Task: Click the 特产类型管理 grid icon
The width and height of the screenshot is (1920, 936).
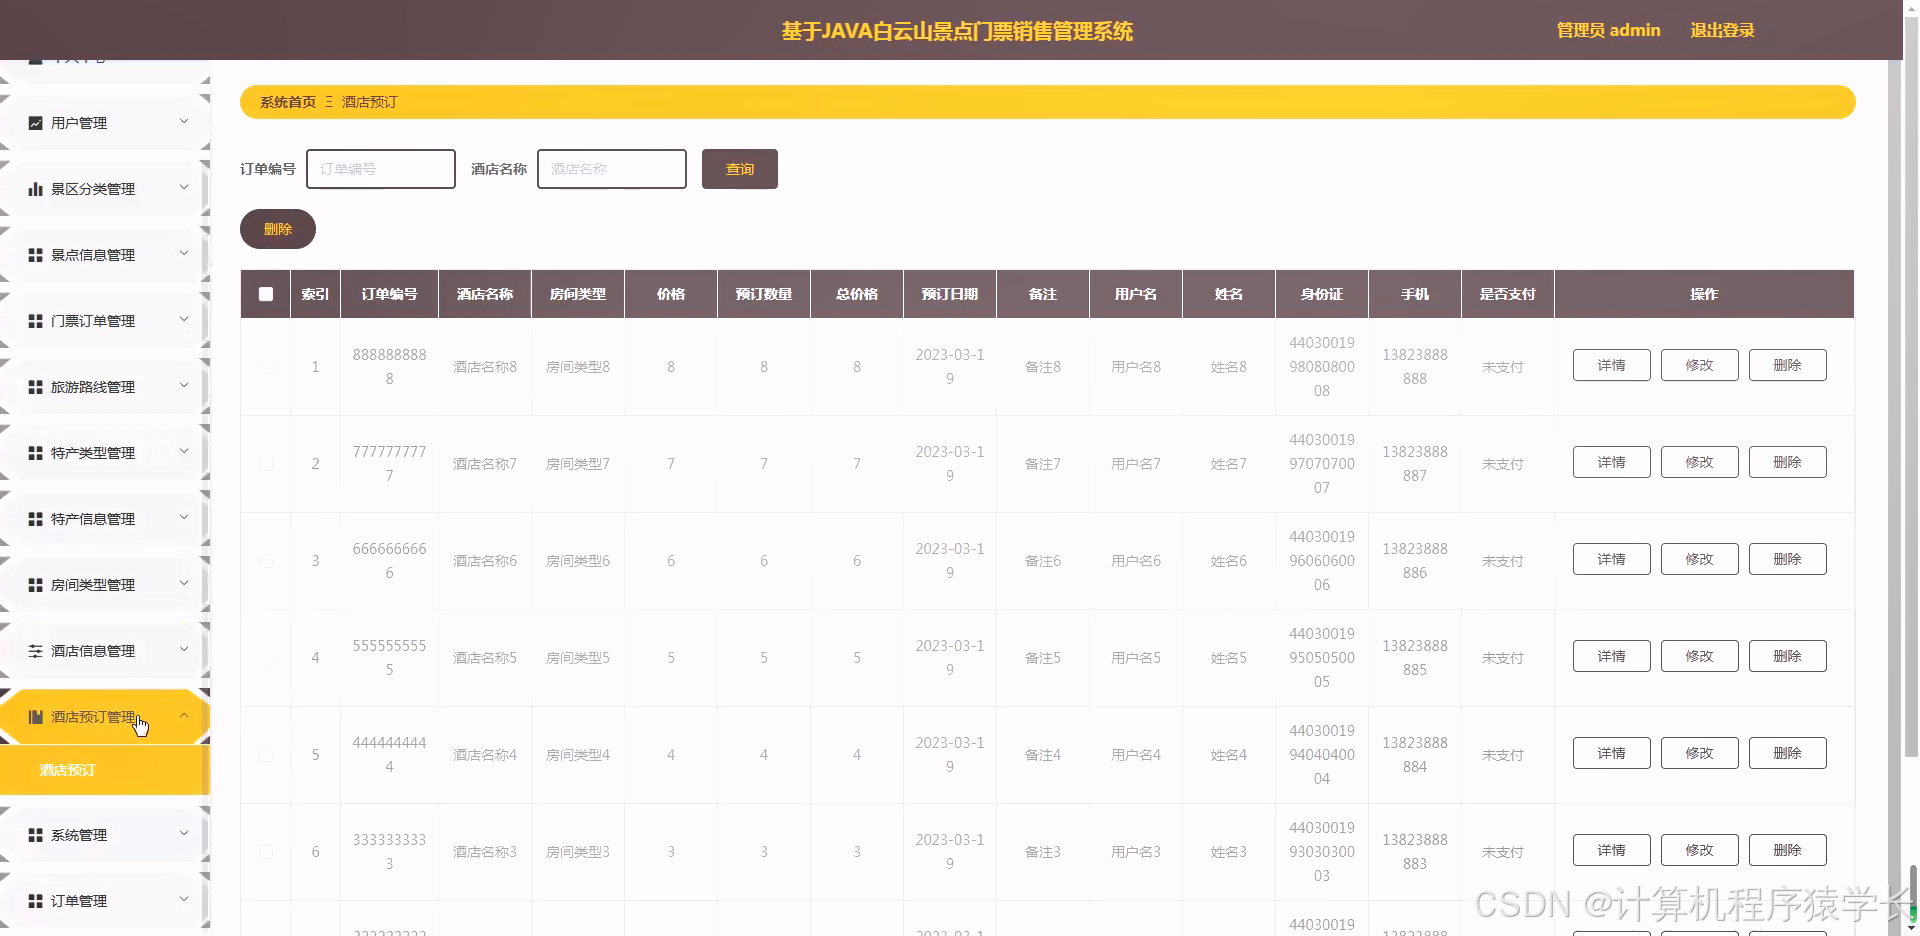Action: [36, 453]
